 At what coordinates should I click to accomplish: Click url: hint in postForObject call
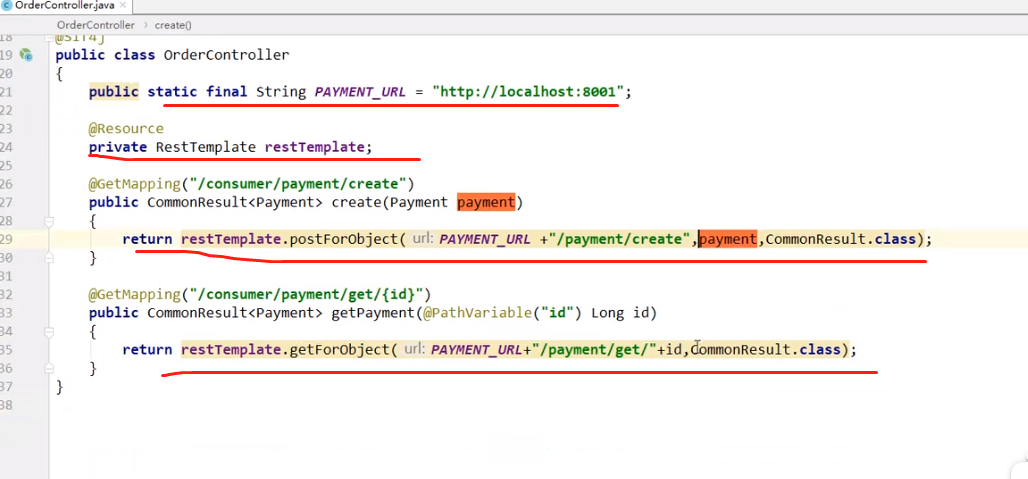(x=423, y=239)
